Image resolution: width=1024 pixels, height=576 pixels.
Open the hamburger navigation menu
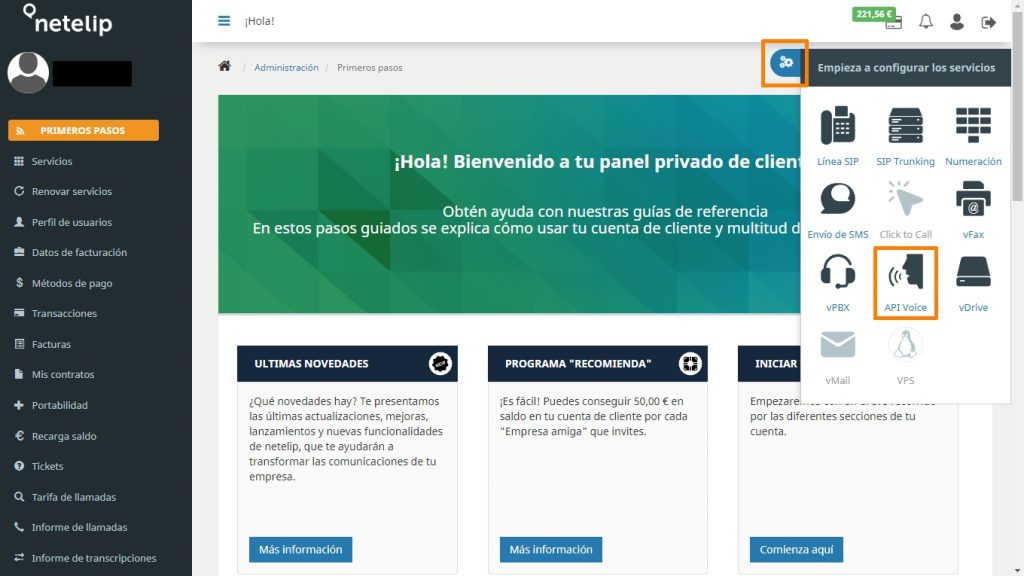(223, 20)
